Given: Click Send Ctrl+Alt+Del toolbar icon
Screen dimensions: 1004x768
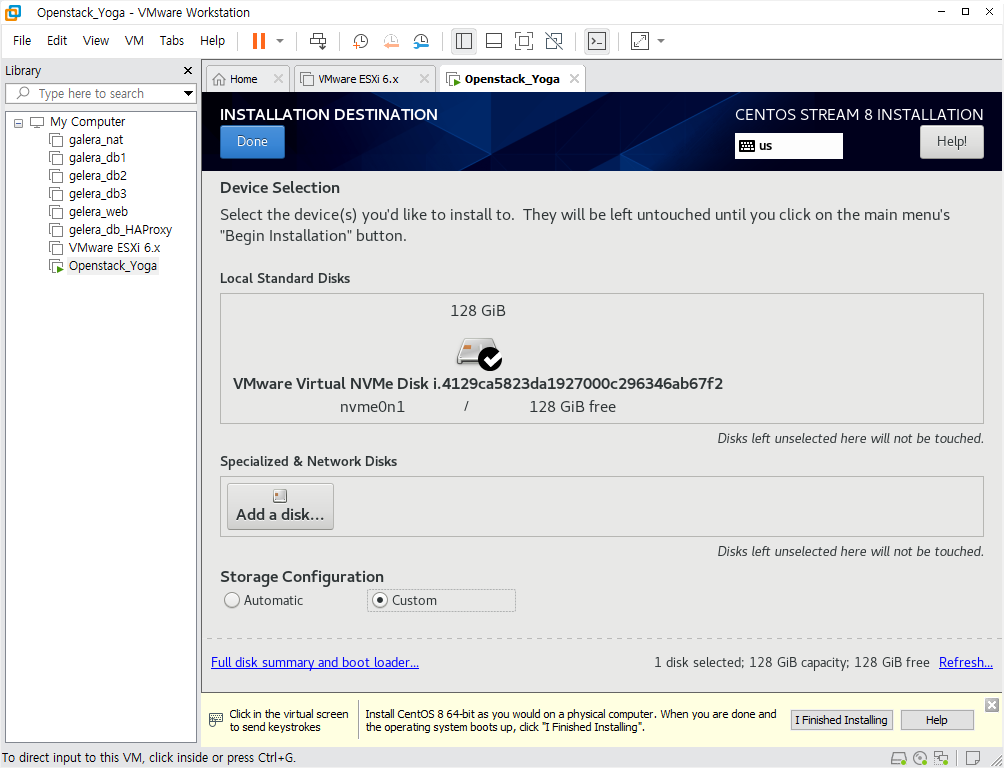Looking at the screenshot, I should (x=318, y=41).
